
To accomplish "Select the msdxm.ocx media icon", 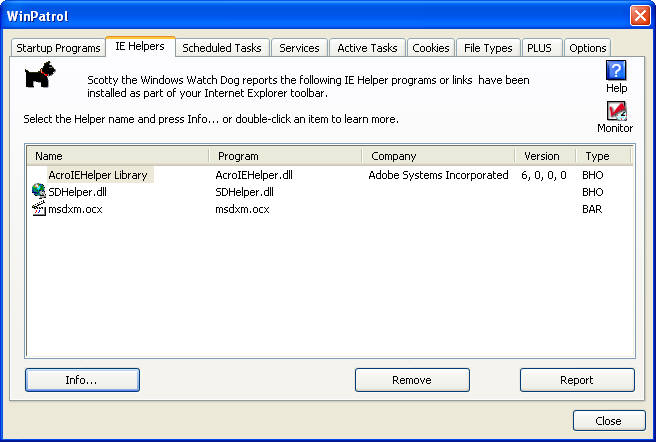I will 39,208.
